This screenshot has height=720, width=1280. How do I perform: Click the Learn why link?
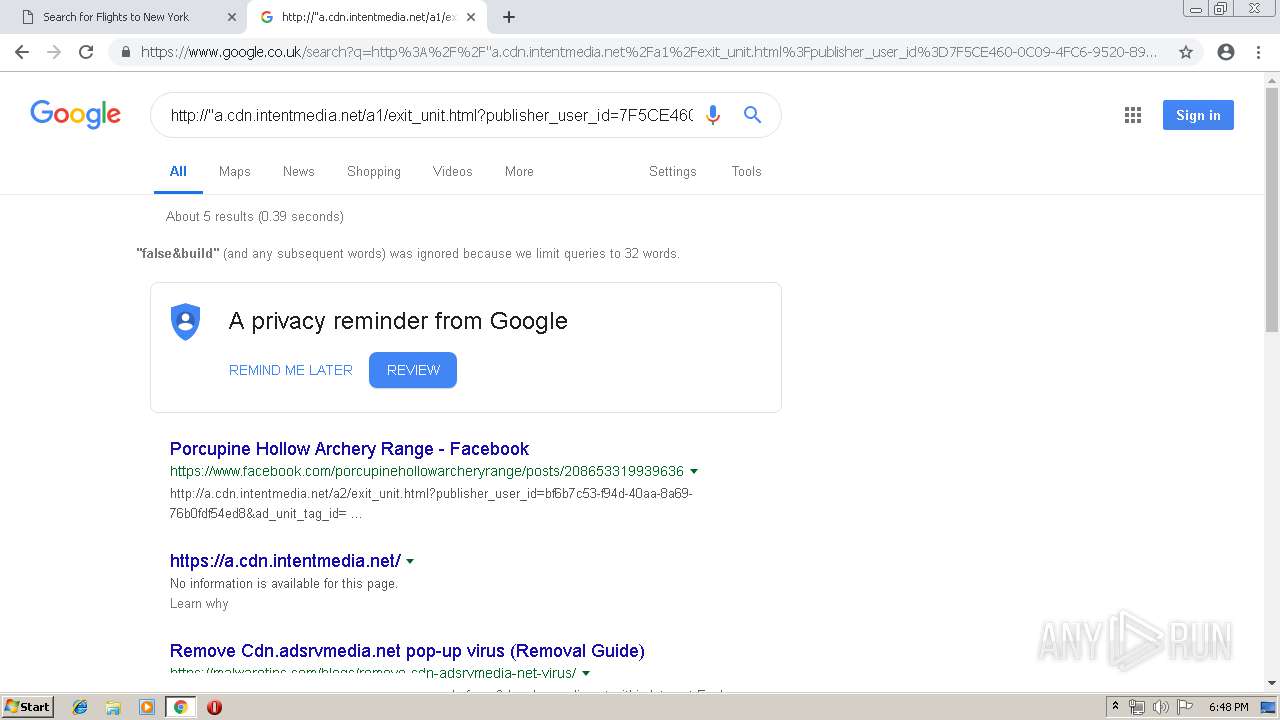point(199,604)
